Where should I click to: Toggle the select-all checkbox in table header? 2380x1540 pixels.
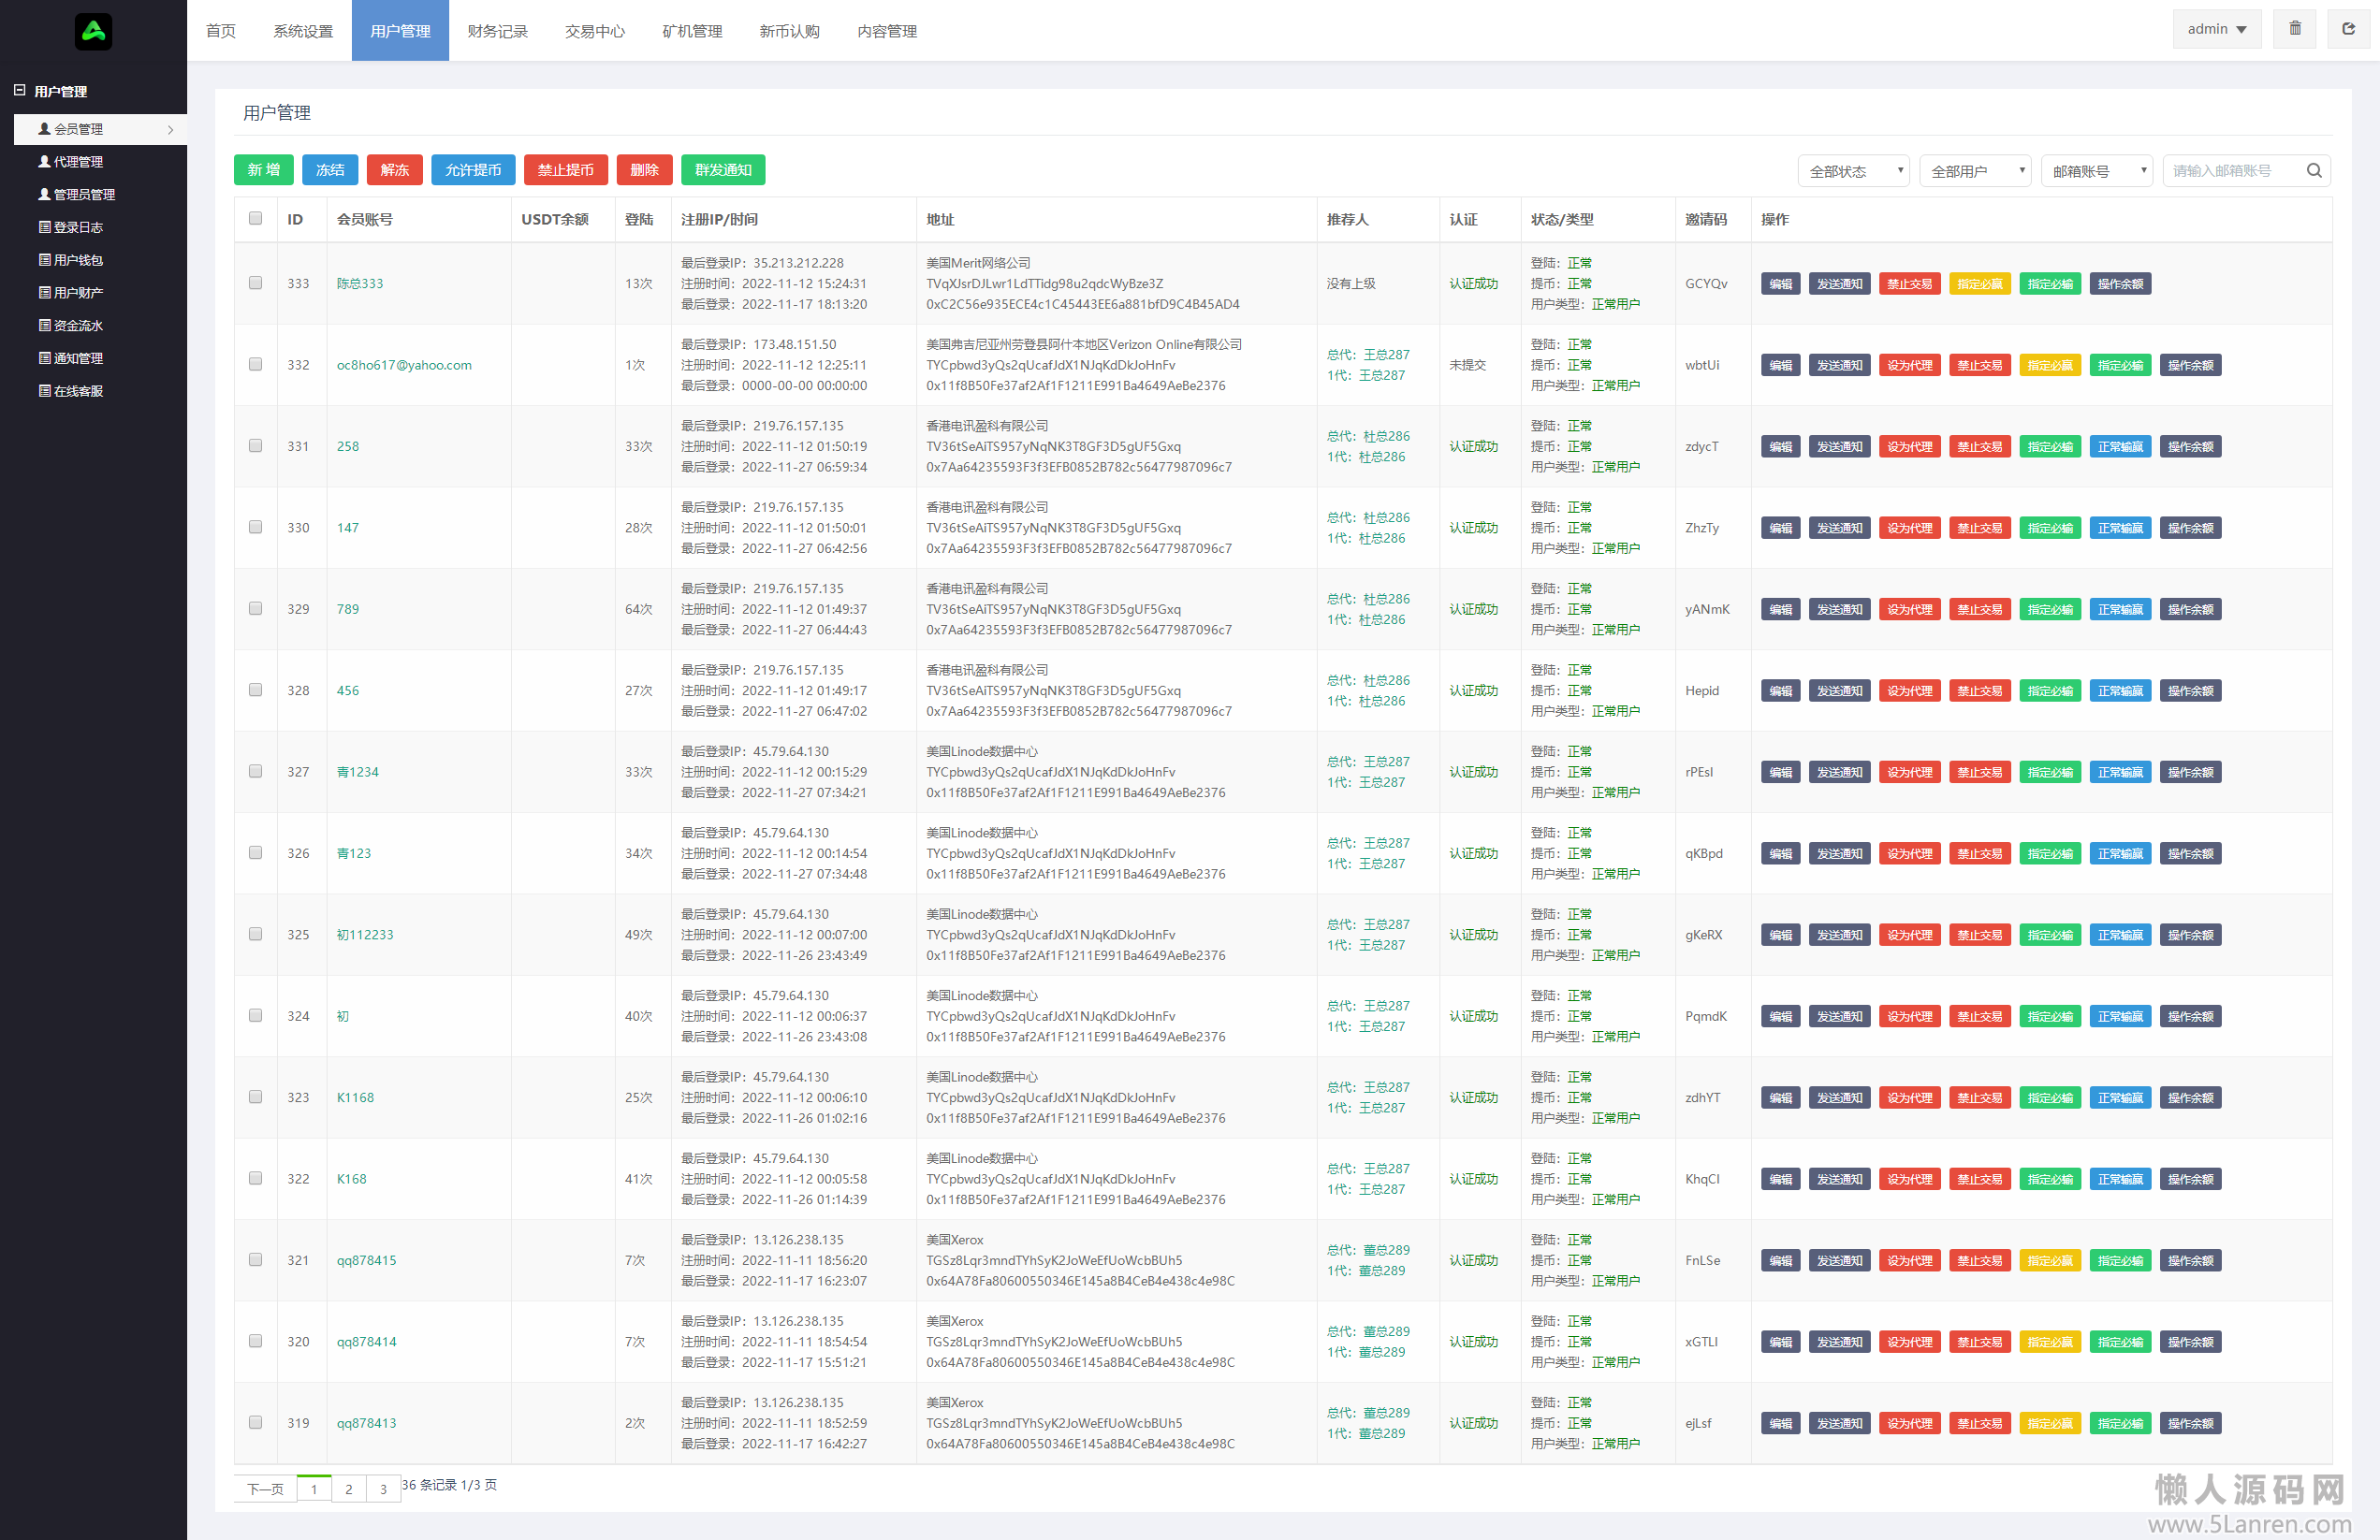(x=256, y=219)
